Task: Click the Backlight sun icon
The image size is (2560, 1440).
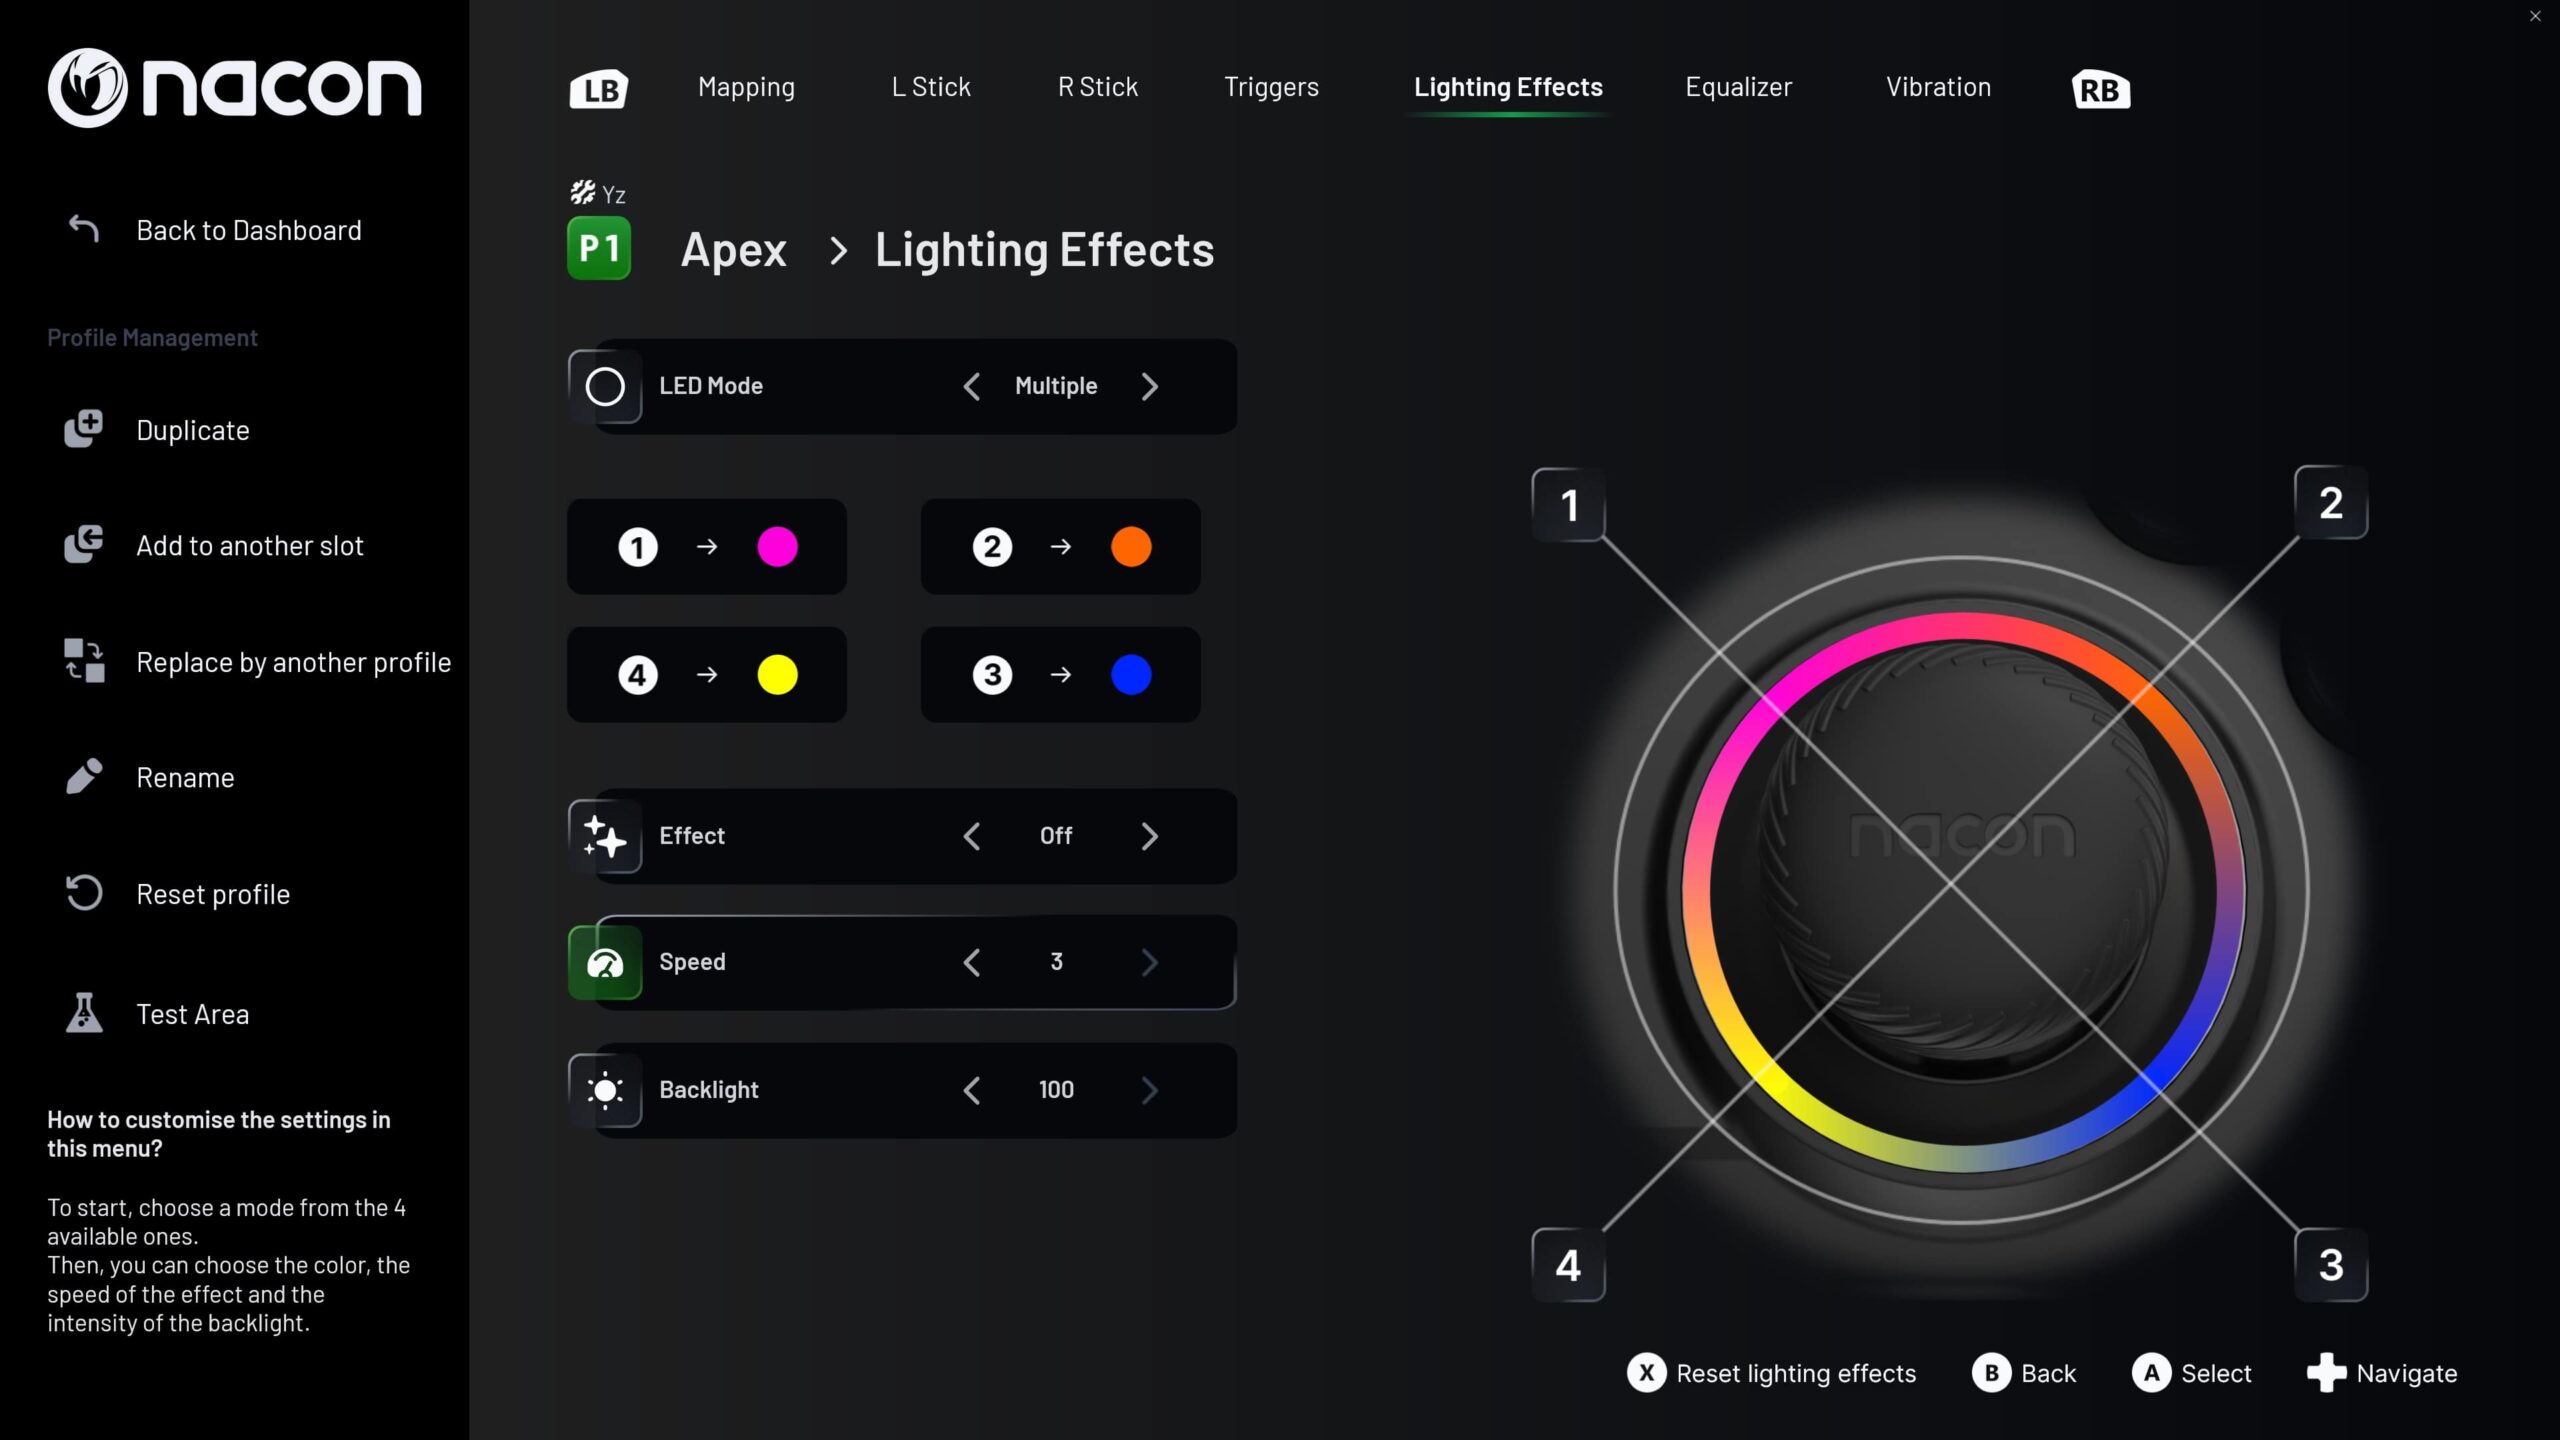Action: pos(605,1090)
